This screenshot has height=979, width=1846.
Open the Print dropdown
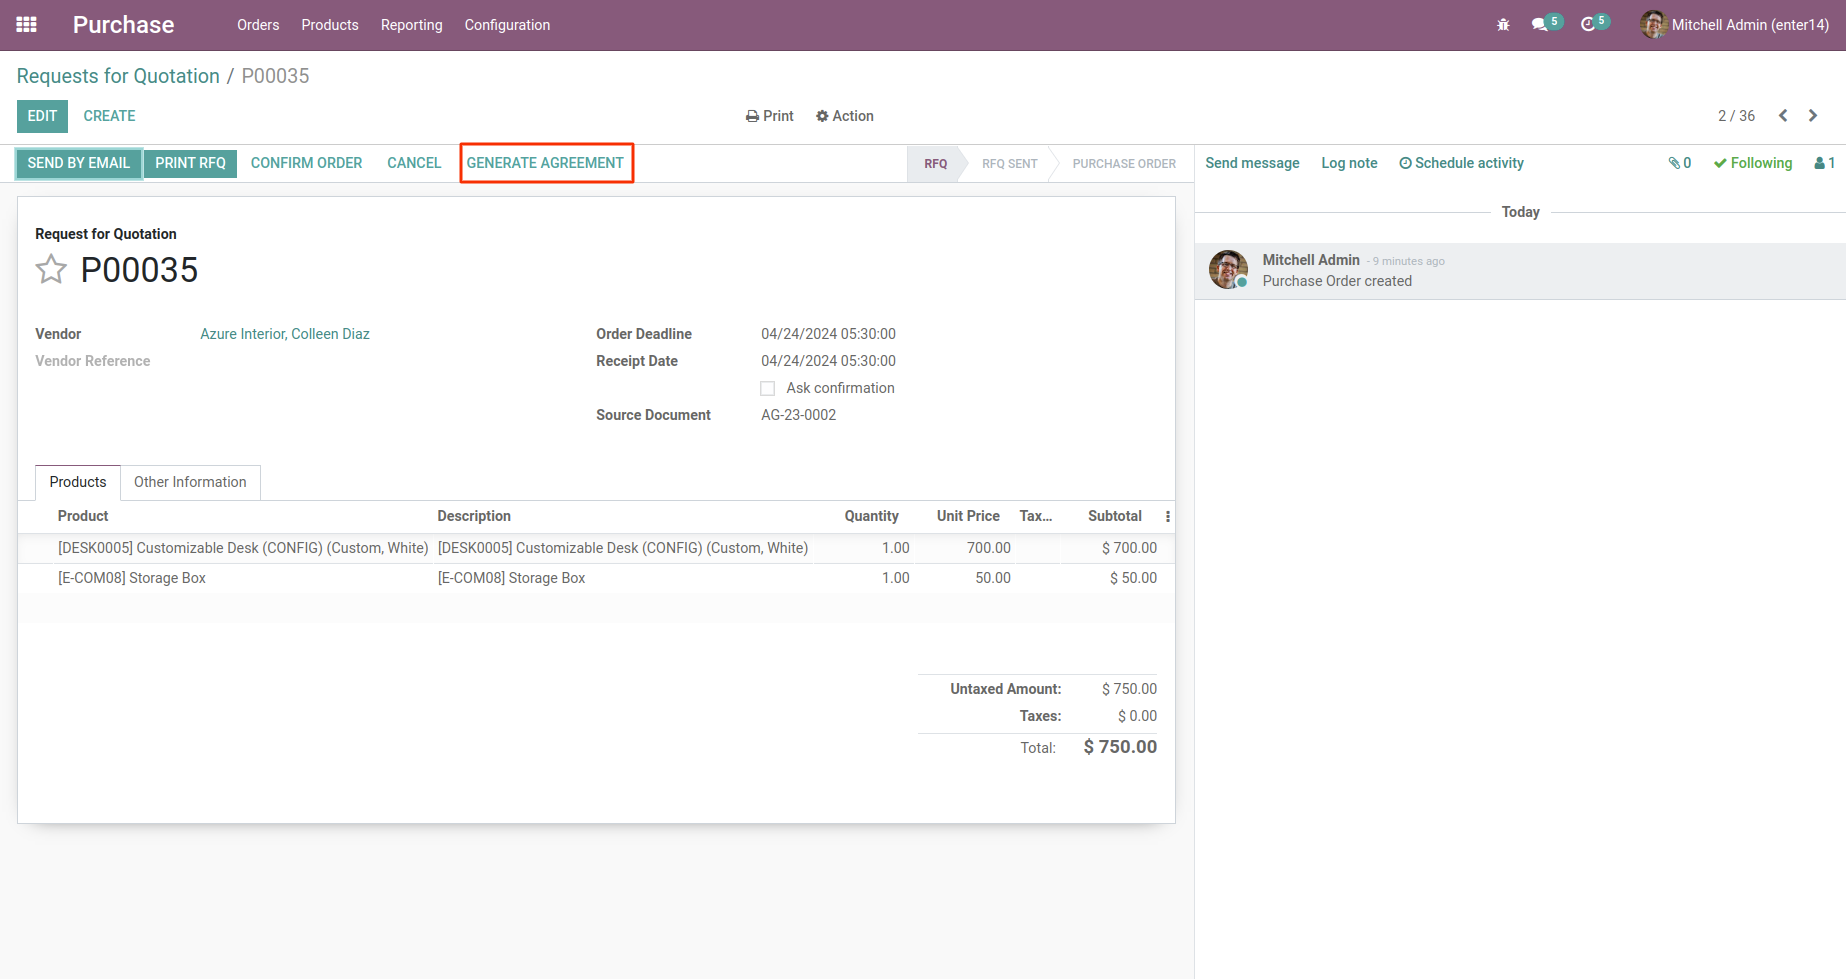(770, 116)
